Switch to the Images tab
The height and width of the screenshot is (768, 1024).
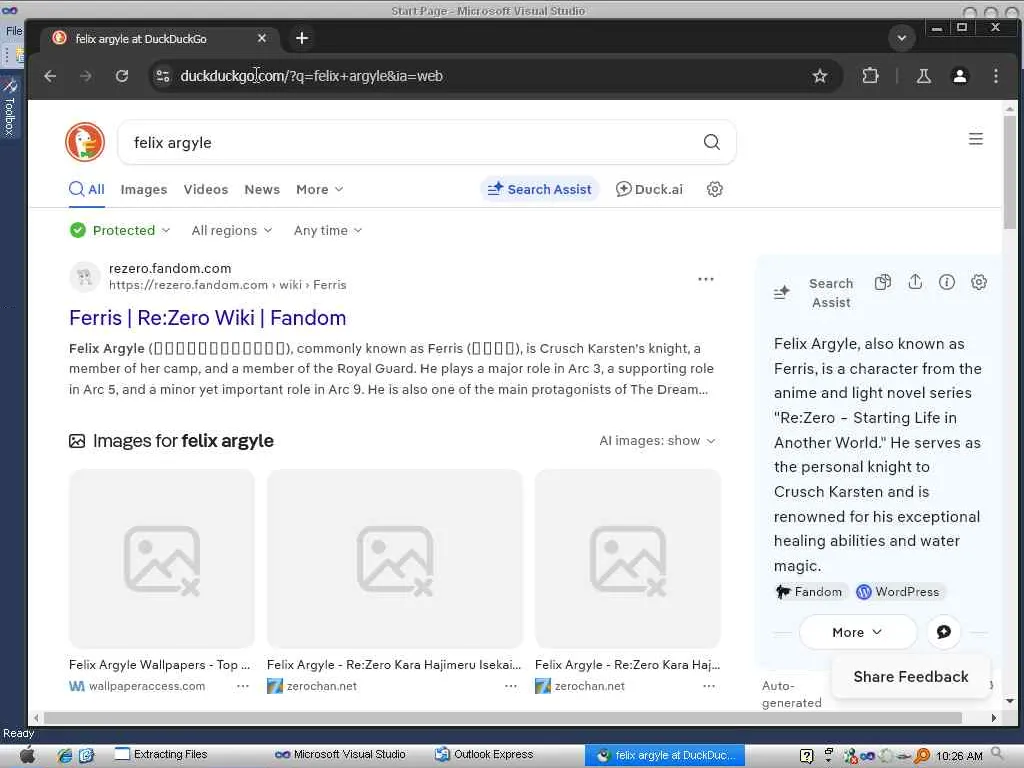click(144, 189)
